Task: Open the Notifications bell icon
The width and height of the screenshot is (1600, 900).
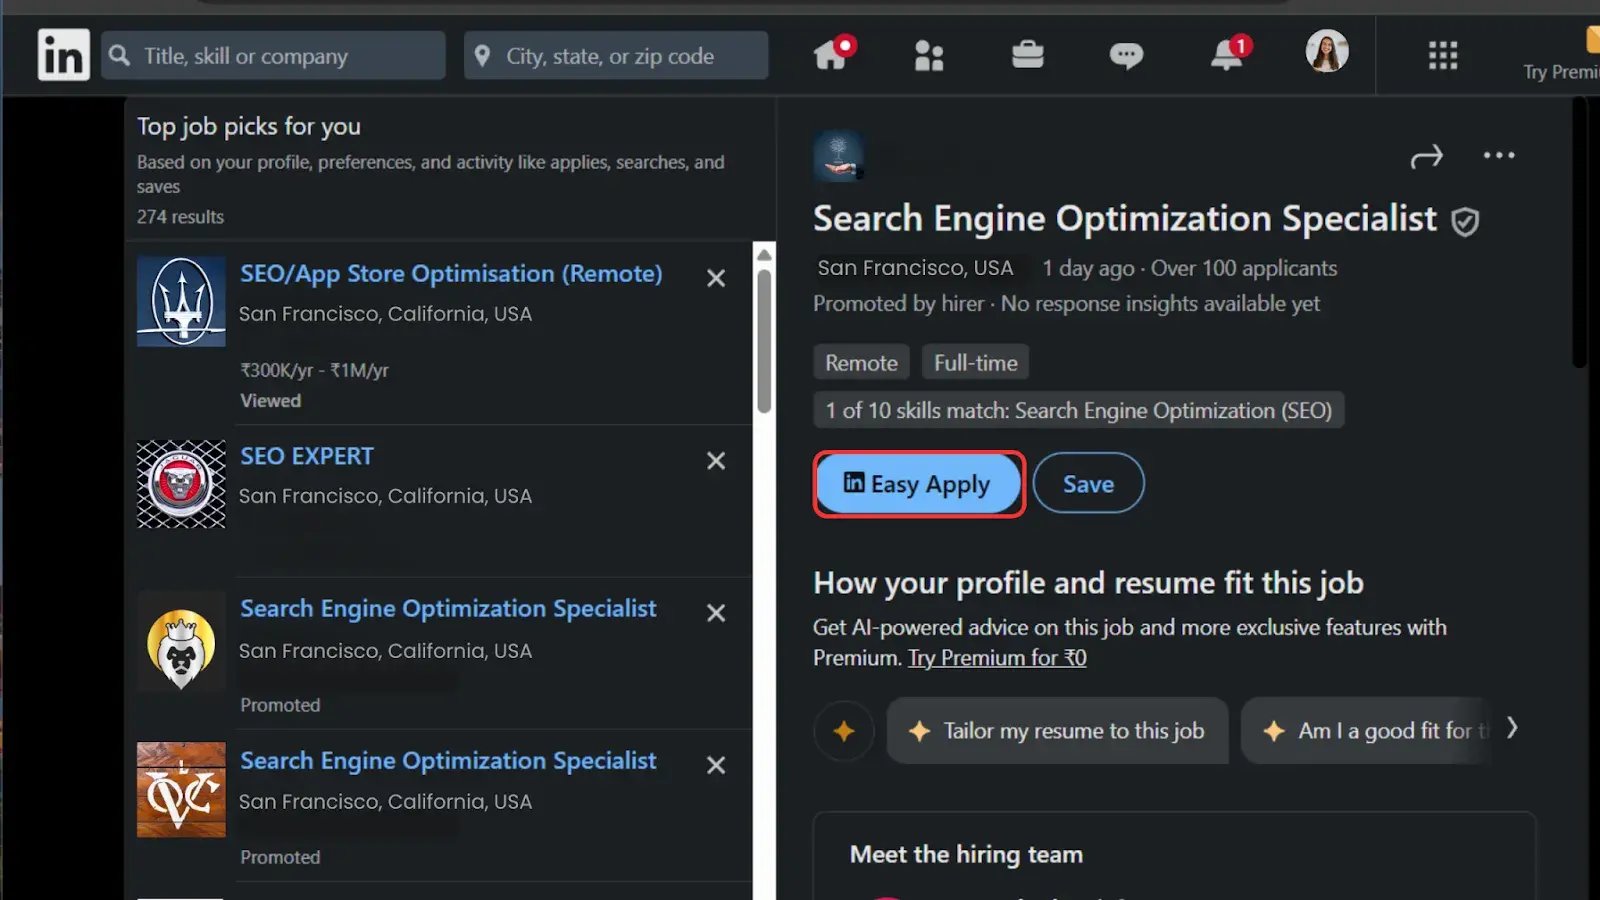Action: point(1227,55)
